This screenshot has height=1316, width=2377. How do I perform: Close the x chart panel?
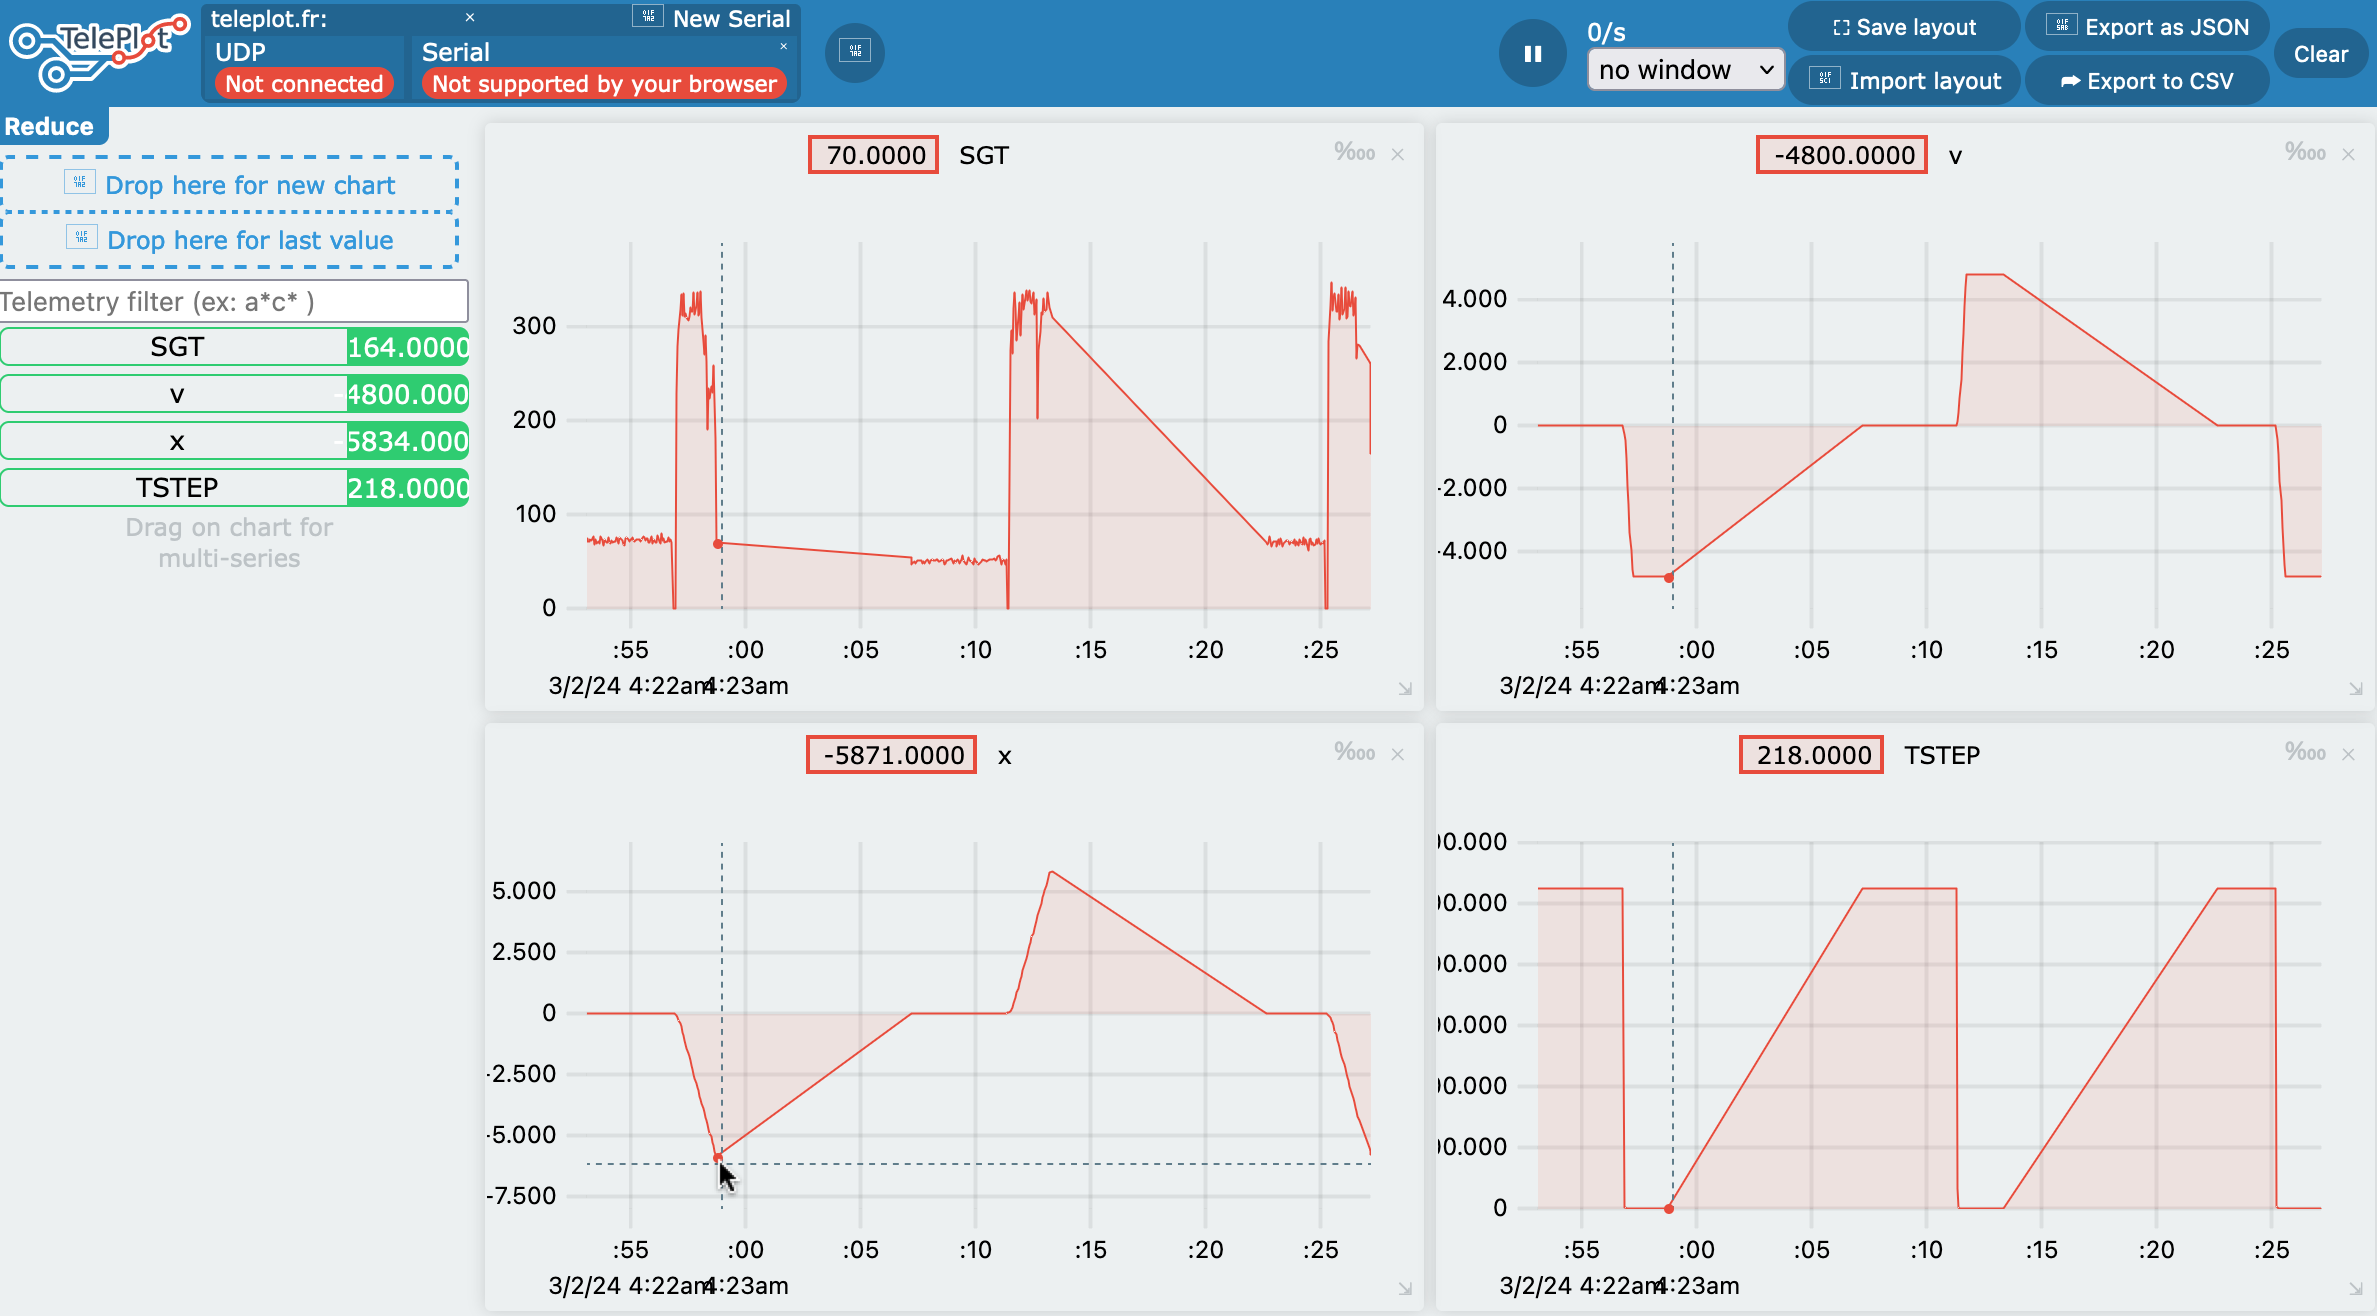tap(1398, 754)
